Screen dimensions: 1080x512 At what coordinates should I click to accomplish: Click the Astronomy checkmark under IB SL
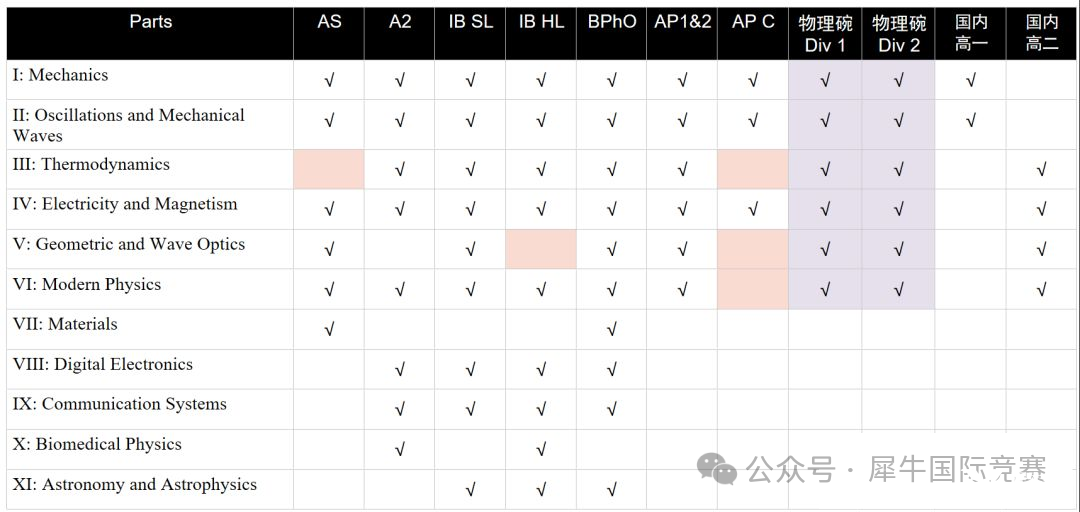(x=470, y=491)
